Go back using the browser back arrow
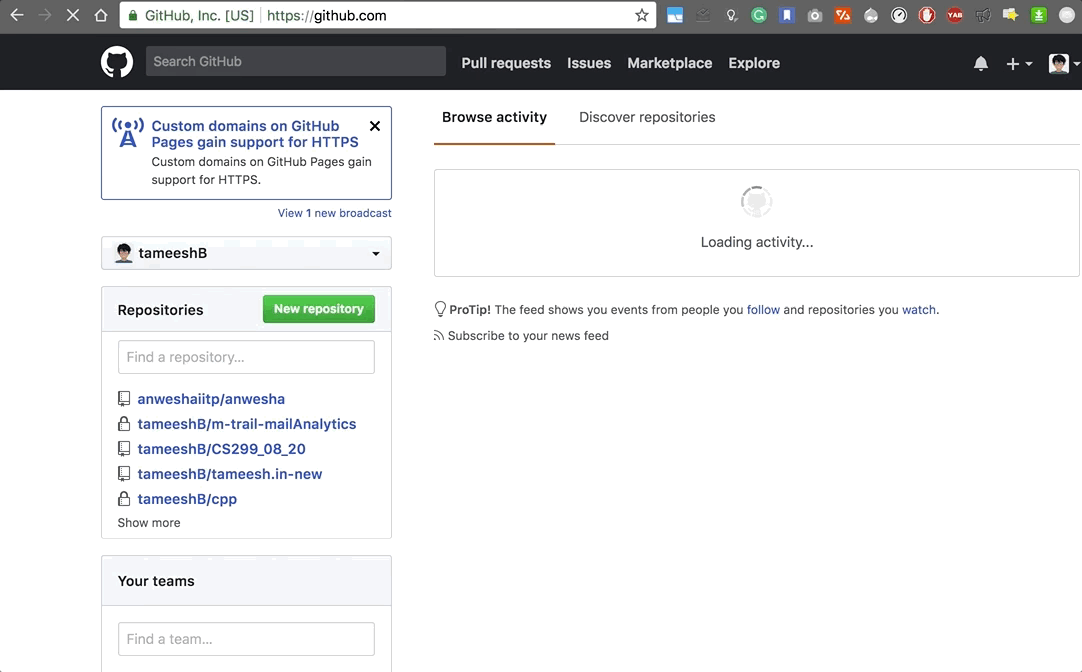Screen dimensions: 1082x672 point(17,15)
